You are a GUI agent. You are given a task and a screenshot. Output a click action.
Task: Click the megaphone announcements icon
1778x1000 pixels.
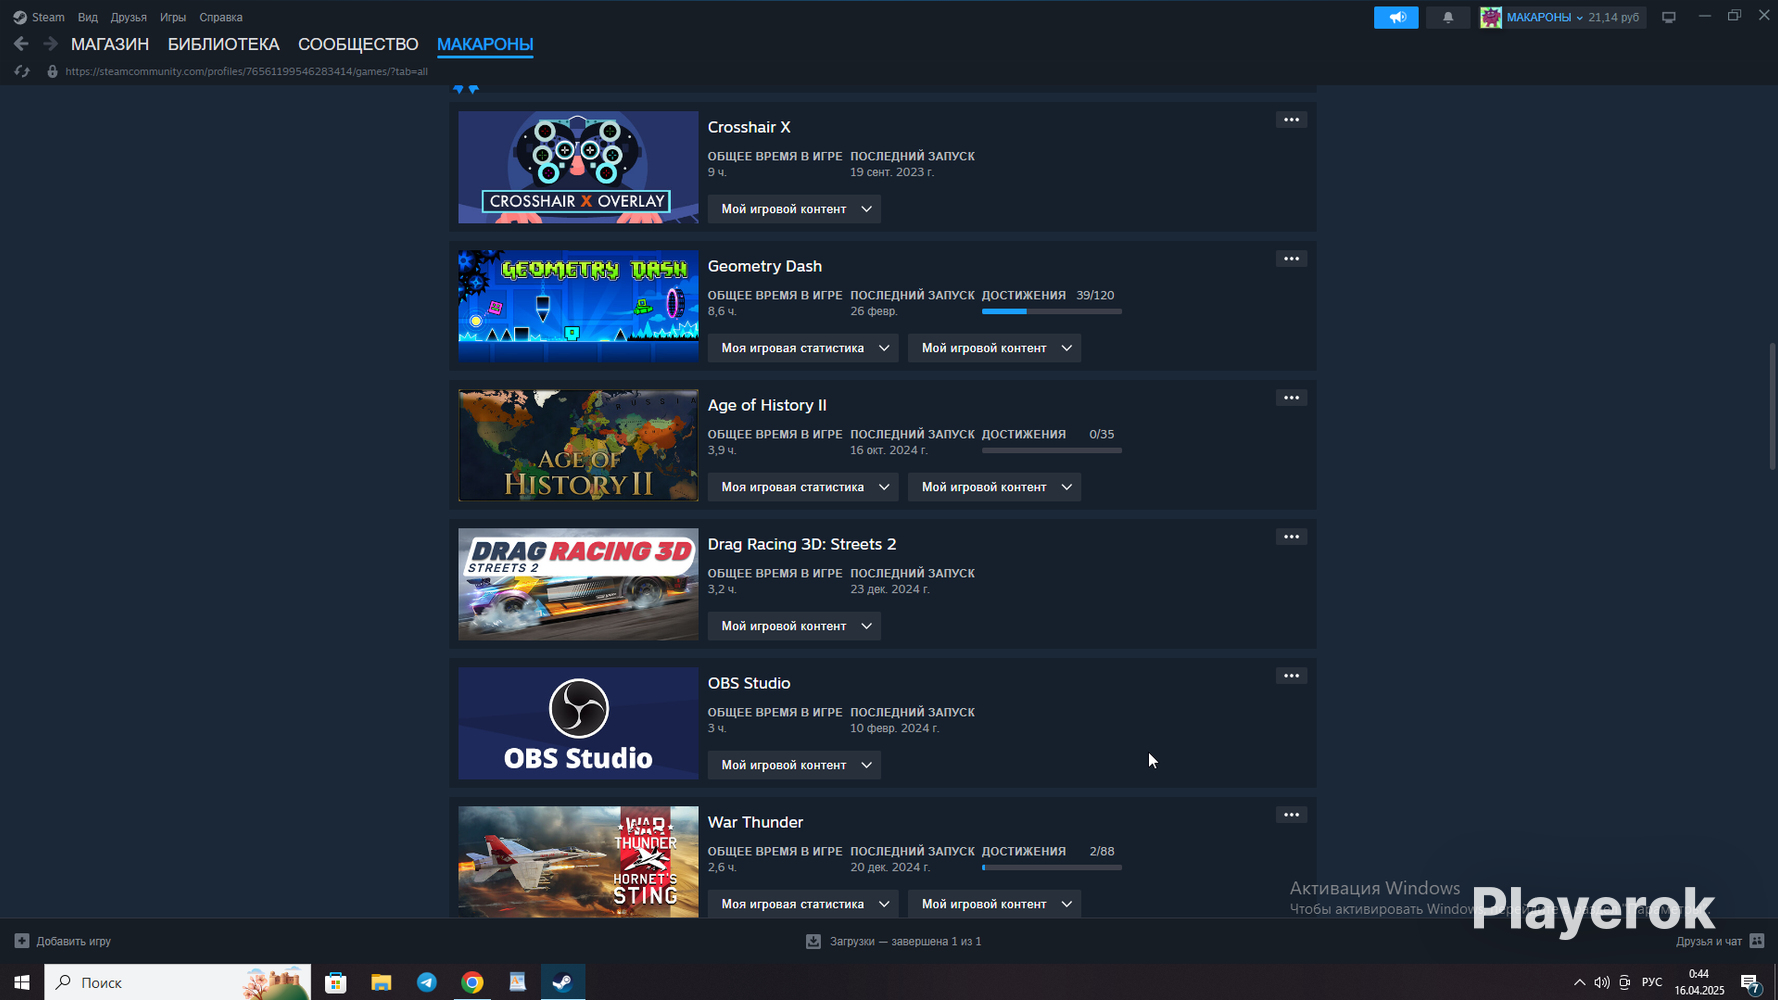coord(1396,17)
